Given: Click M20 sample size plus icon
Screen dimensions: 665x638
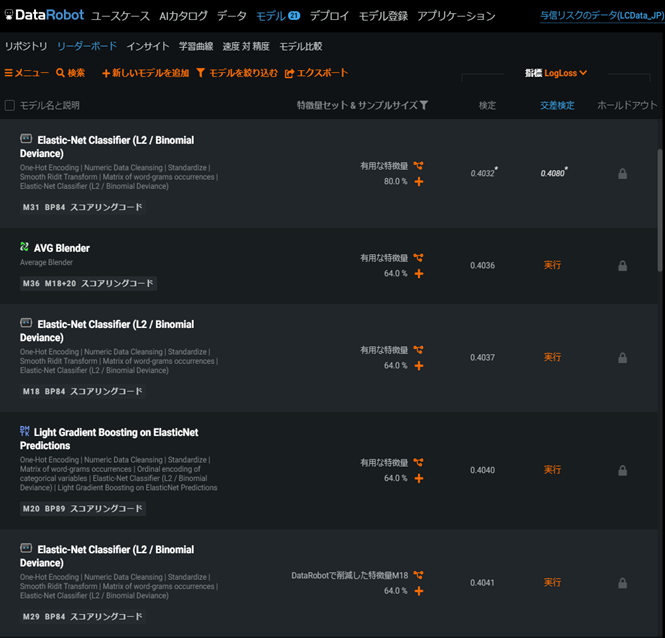Looking at the screenshot, I should 419,478.
